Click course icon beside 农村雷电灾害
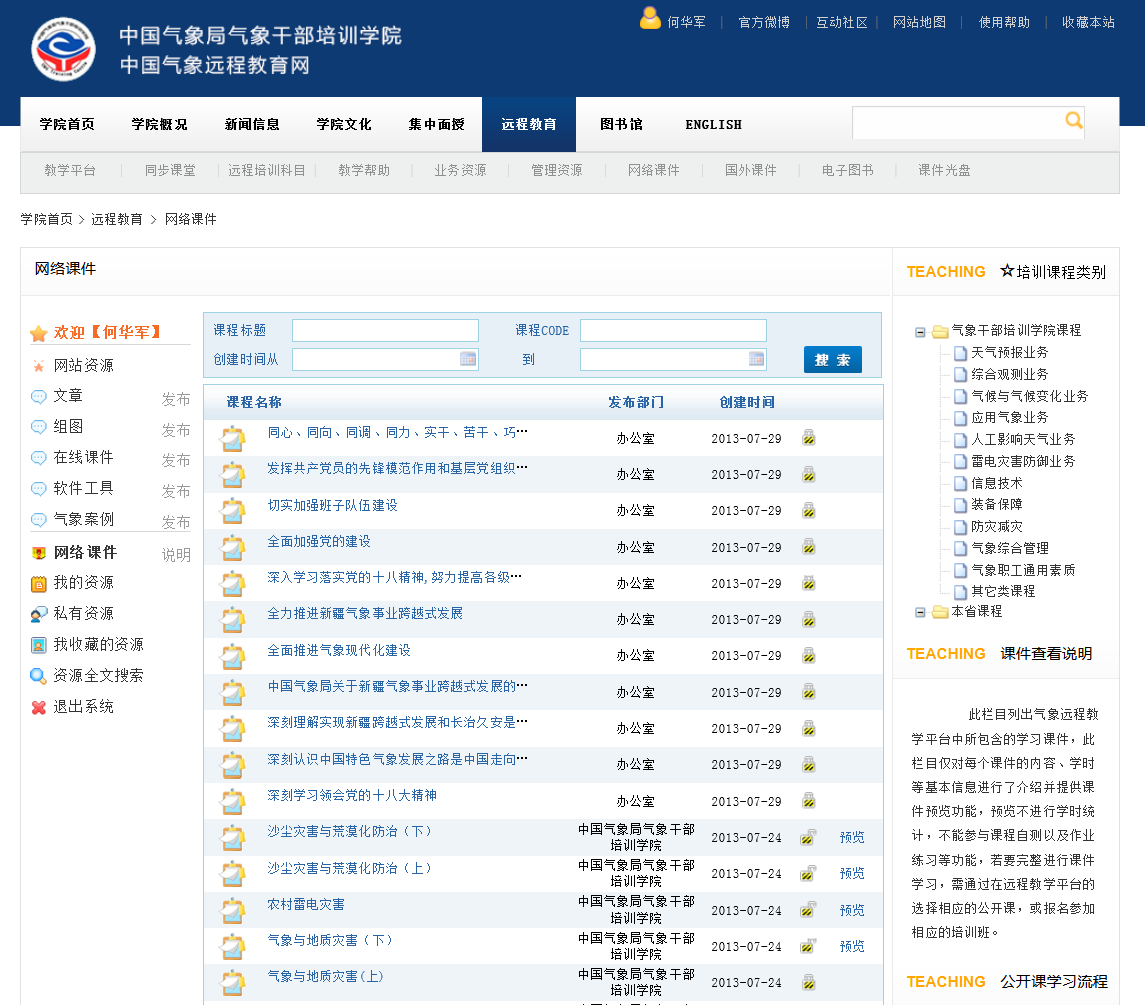This screenshot has width=1145, height=1005. coord(233,910)
